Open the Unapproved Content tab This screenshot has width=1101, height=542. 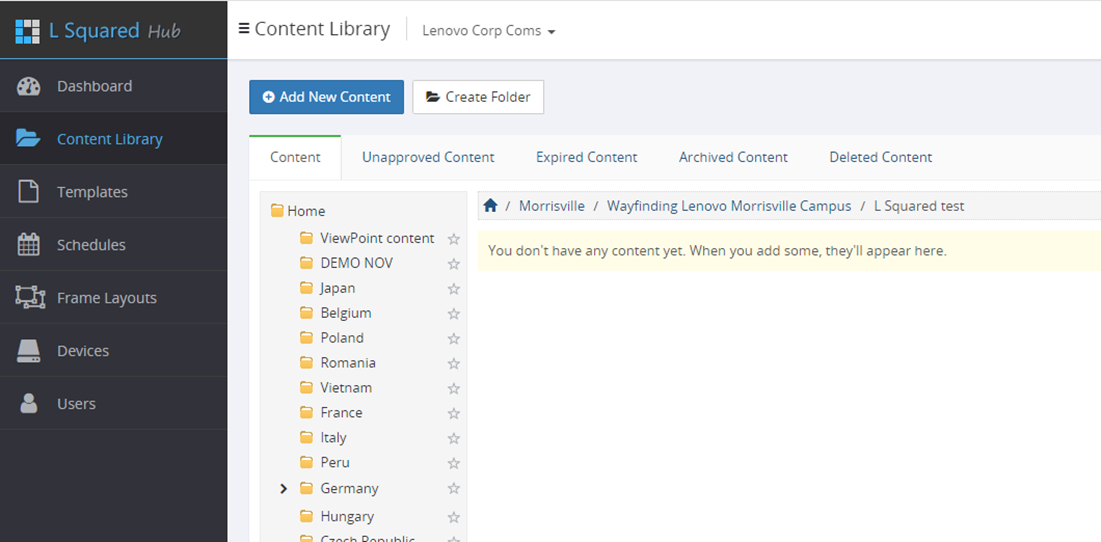point(428,157)
